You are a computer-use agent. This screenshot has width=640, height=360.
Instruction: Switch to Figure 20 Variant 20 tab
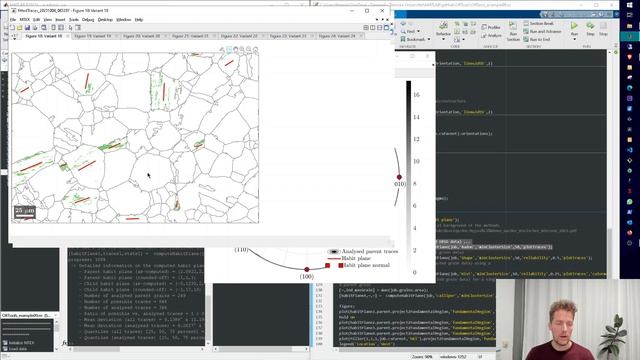click(x=142, y=36)
